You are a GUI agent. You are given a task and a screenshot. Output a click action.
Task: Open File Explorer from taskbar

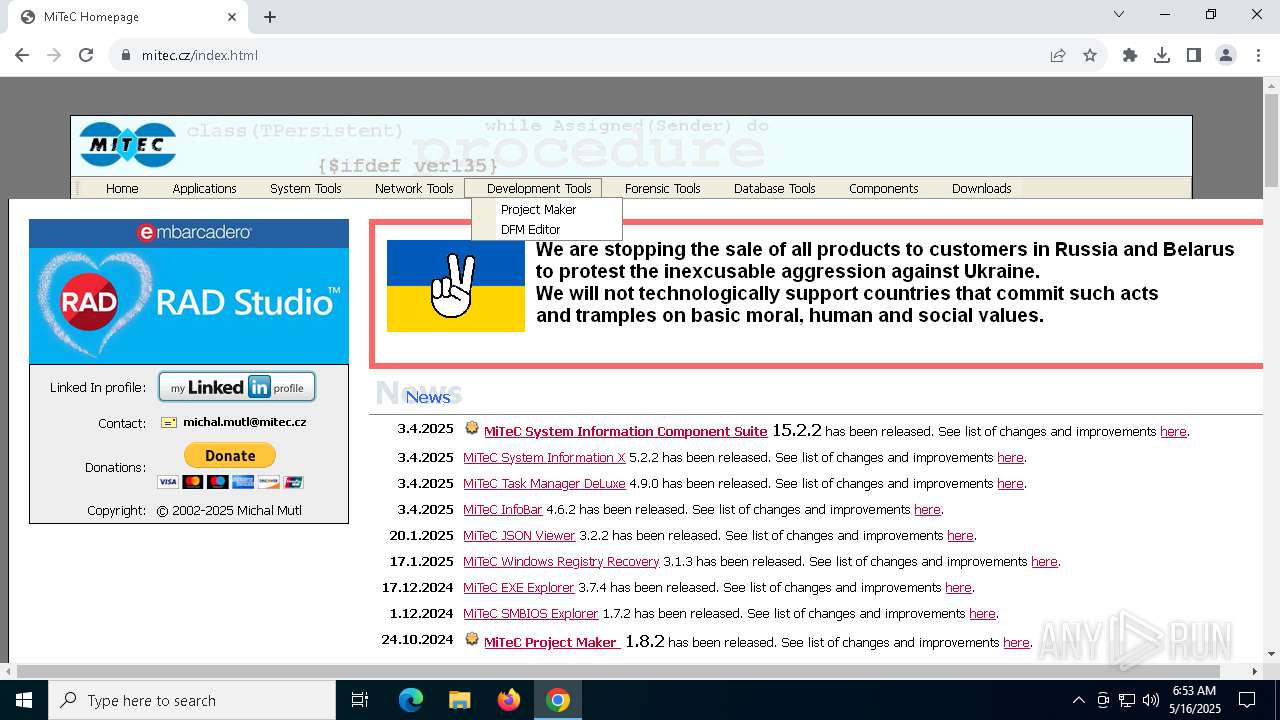click(x=459, y=700)
